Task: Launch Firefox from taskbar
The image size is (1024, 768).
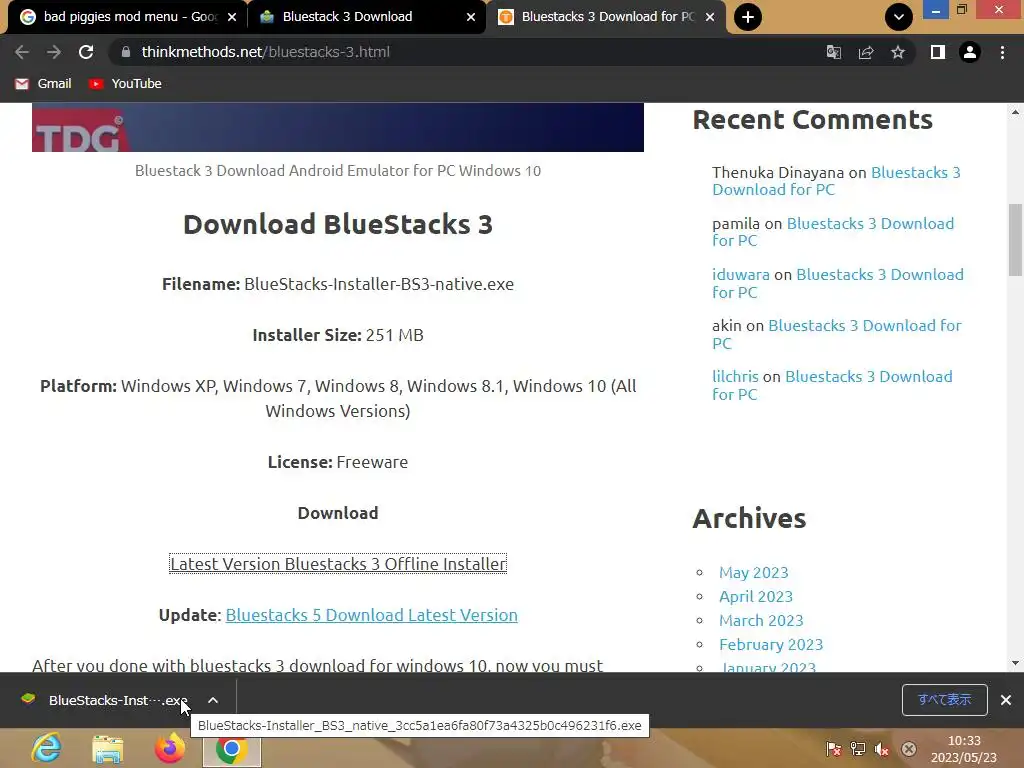Action: tap(169, 748)
